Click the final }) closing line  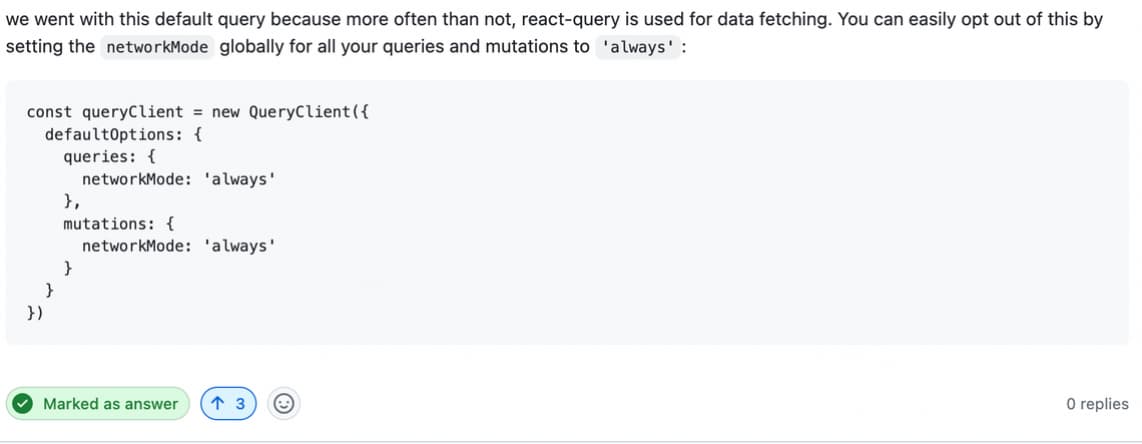[x=35, y=313]
